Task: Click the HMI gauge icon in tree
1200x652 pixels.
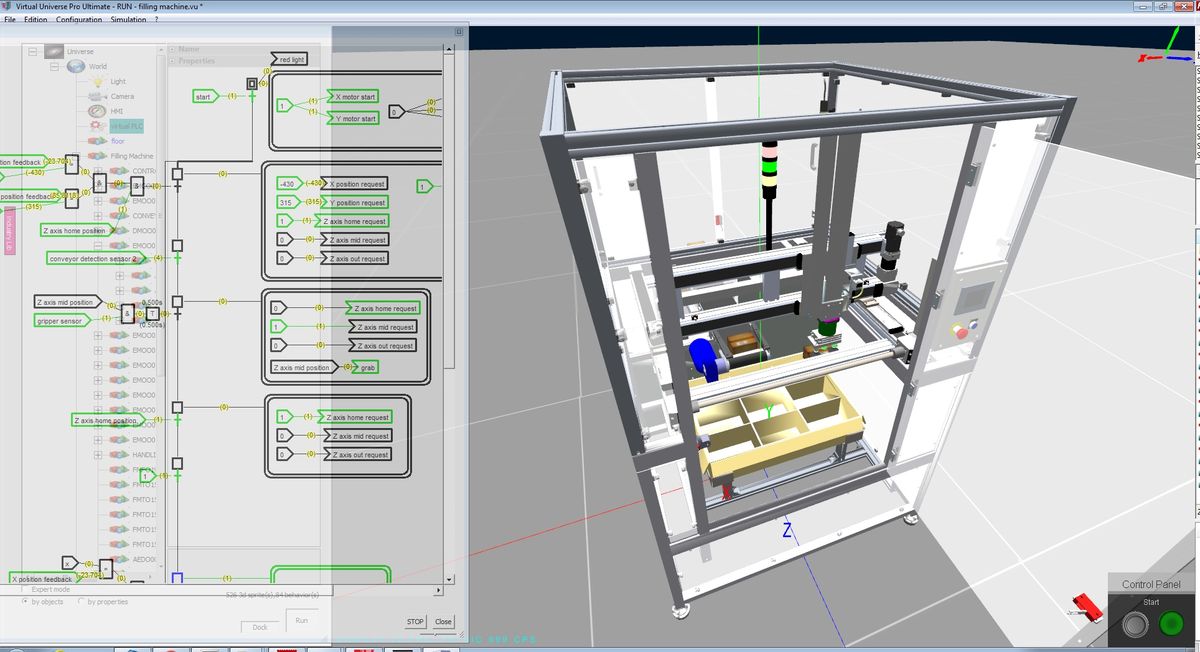Action: point(97,111)
